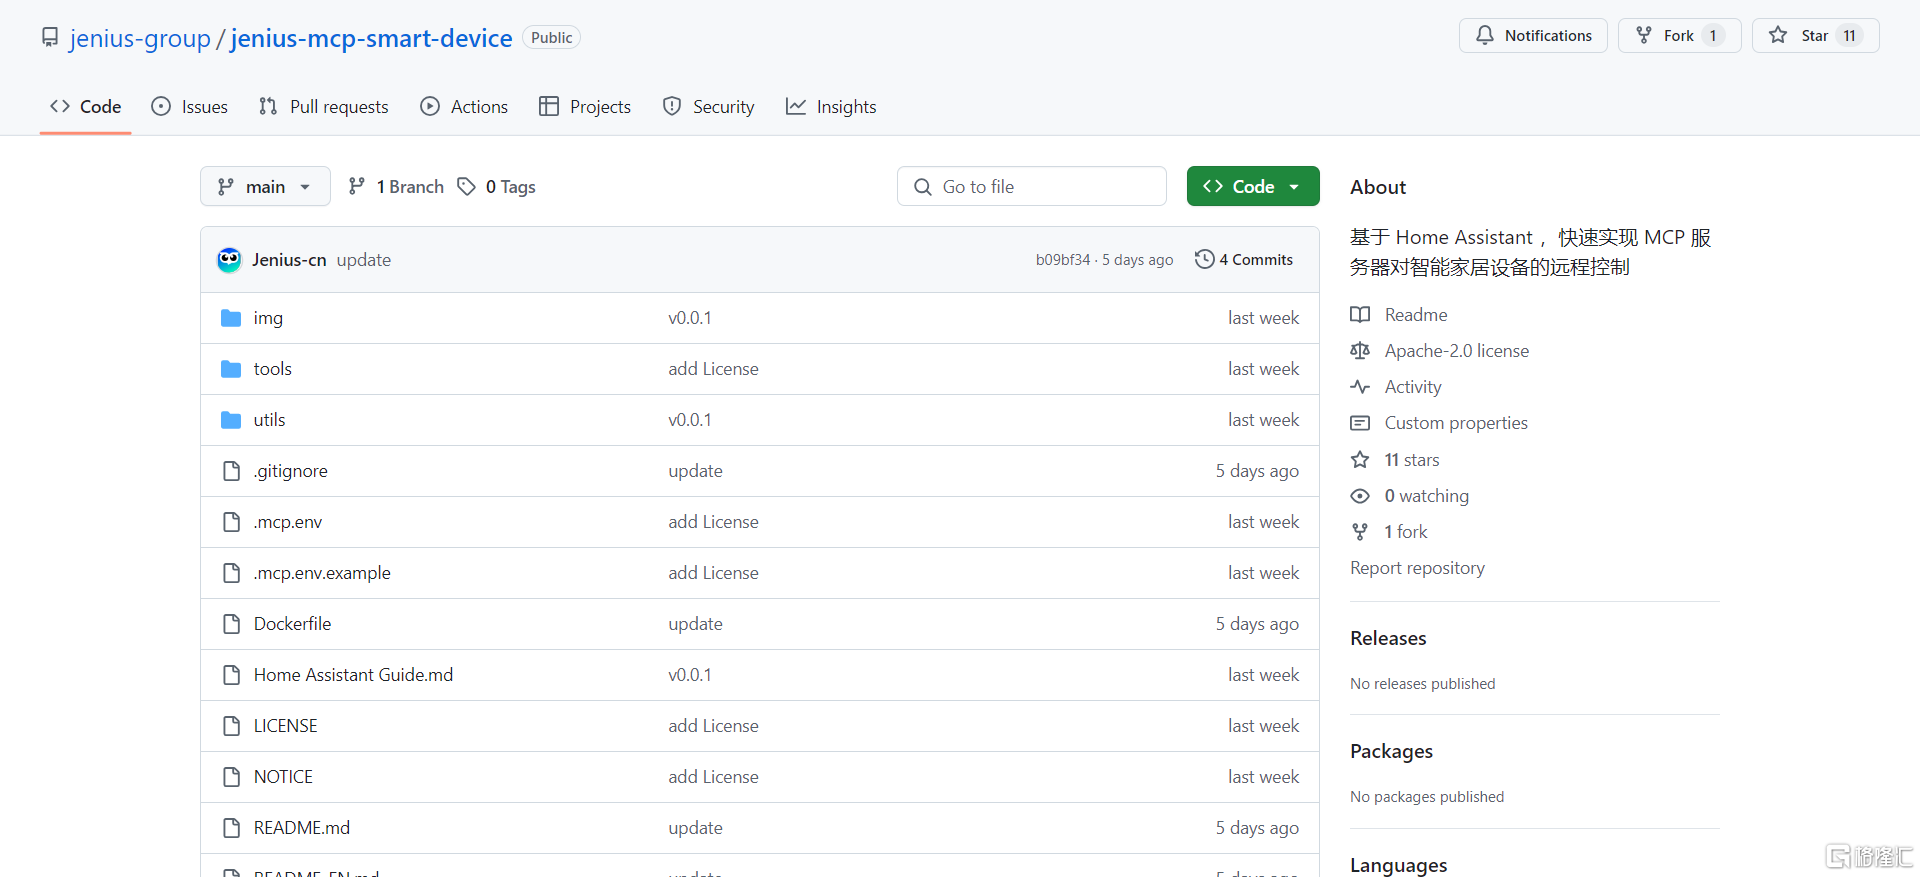Open the tools folder
1920x877 pixels.
click(273, 369)
